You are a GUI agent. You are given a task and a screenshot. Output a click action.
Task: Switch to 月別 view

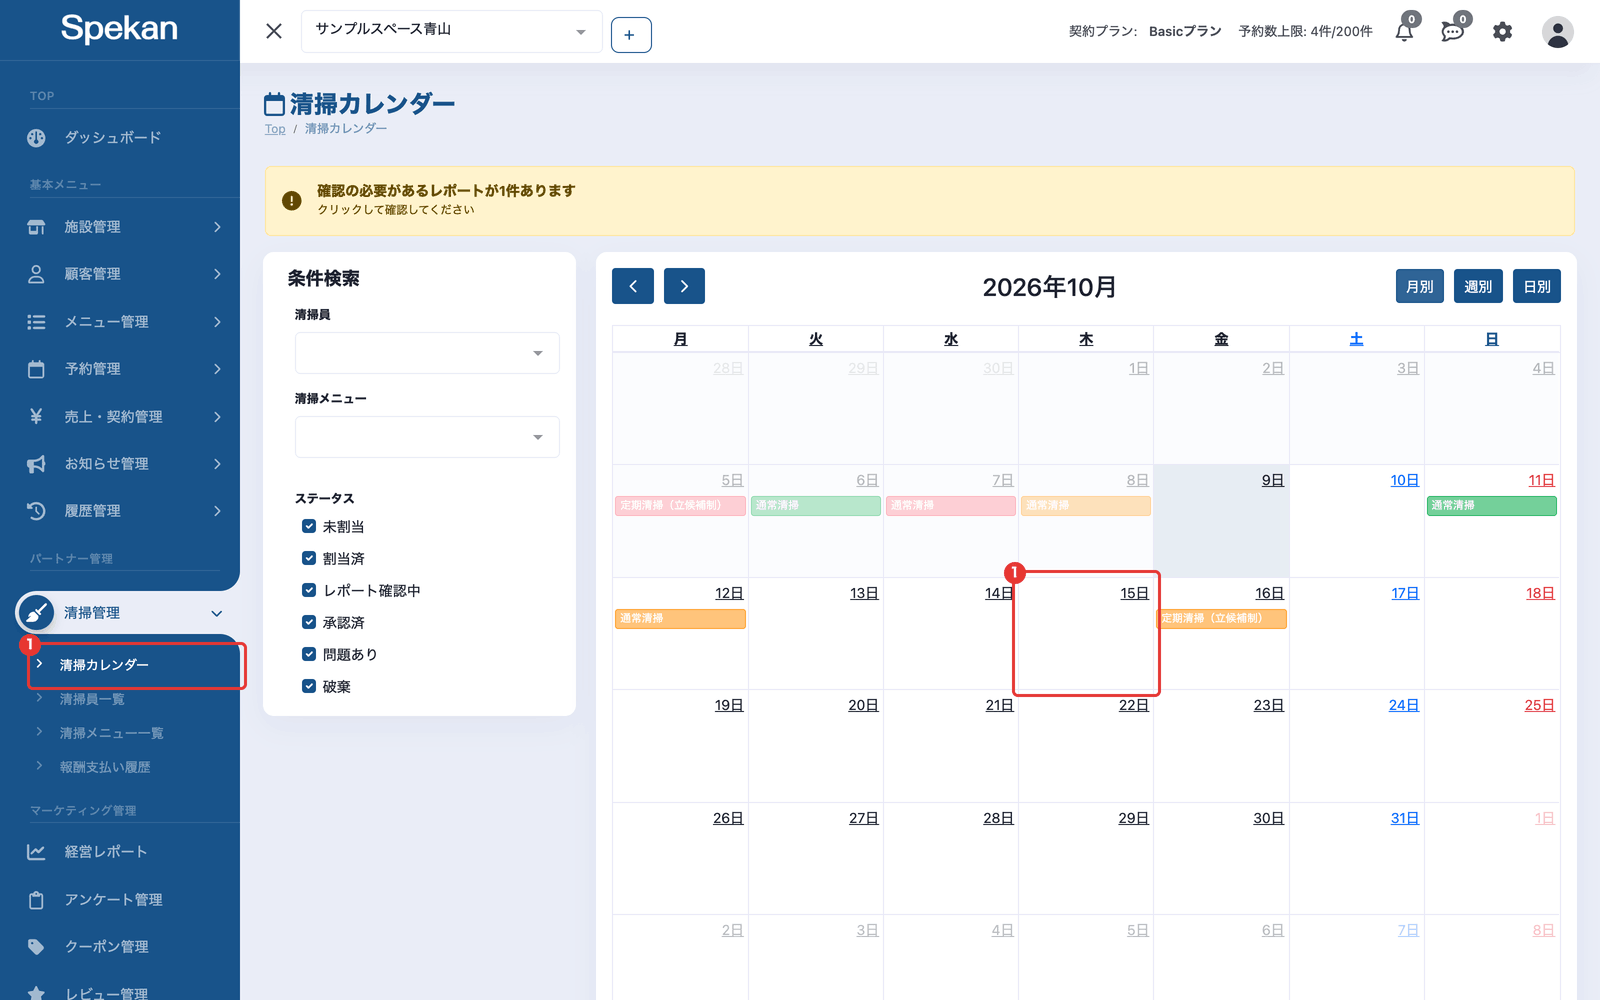click(1419, 286)
